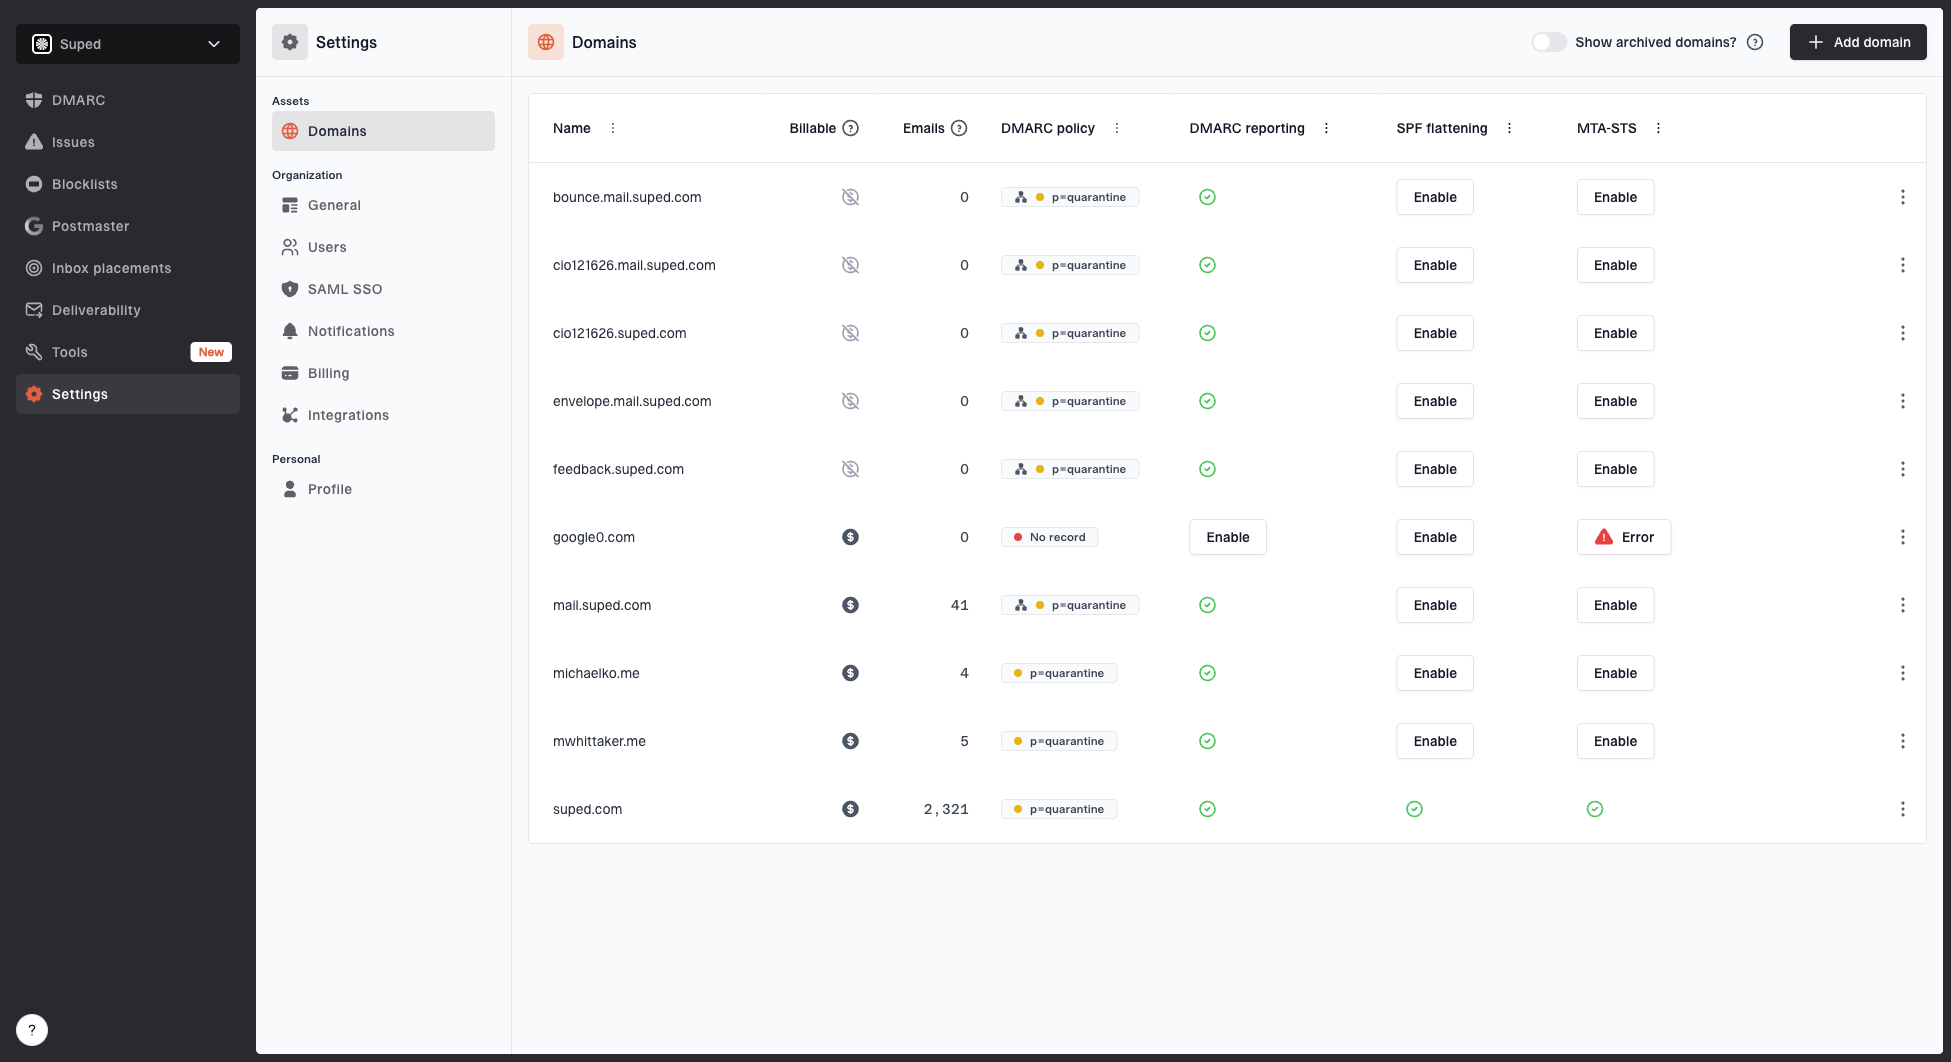Open Postmaster in the sidebar
1951x1062 pixels.
tap(128, 226)
